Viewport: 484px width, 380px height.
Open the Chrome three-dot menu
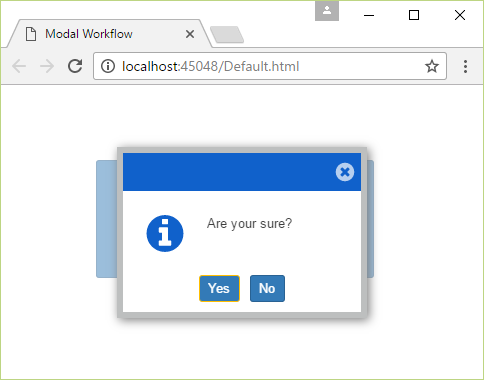[465, 66]
